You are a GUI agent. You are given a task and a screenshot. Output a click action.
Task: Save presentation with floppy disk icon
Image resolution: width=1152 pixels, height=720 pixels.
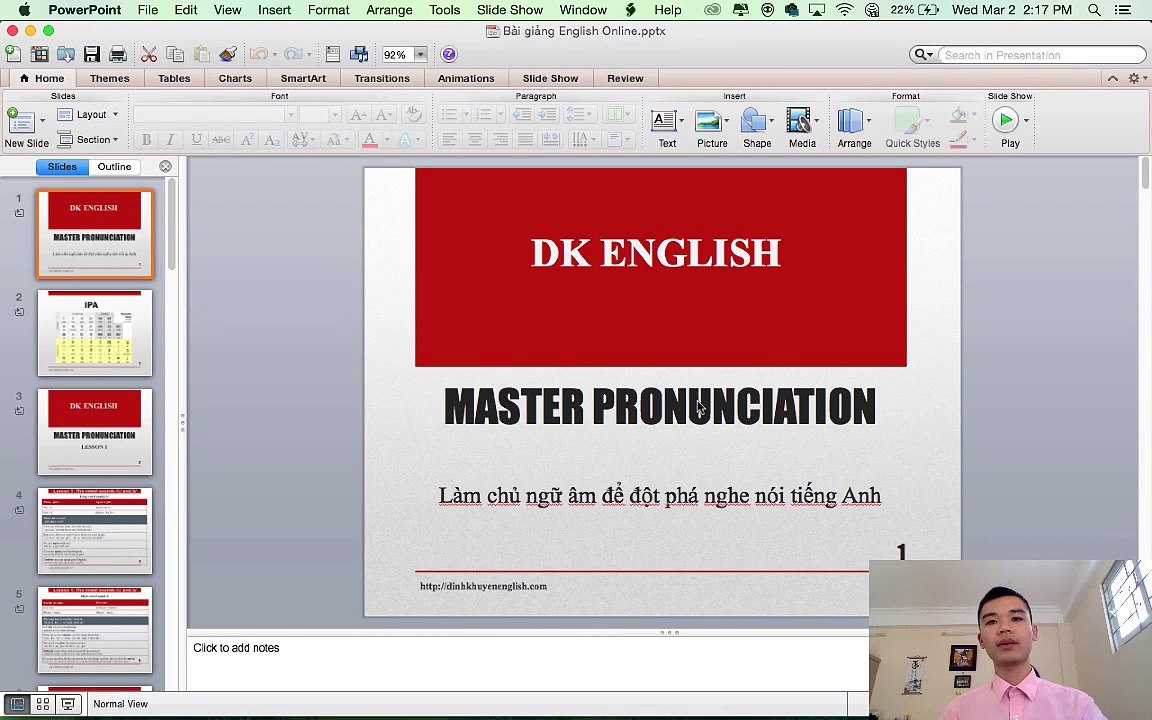click(x=92, y=54)
